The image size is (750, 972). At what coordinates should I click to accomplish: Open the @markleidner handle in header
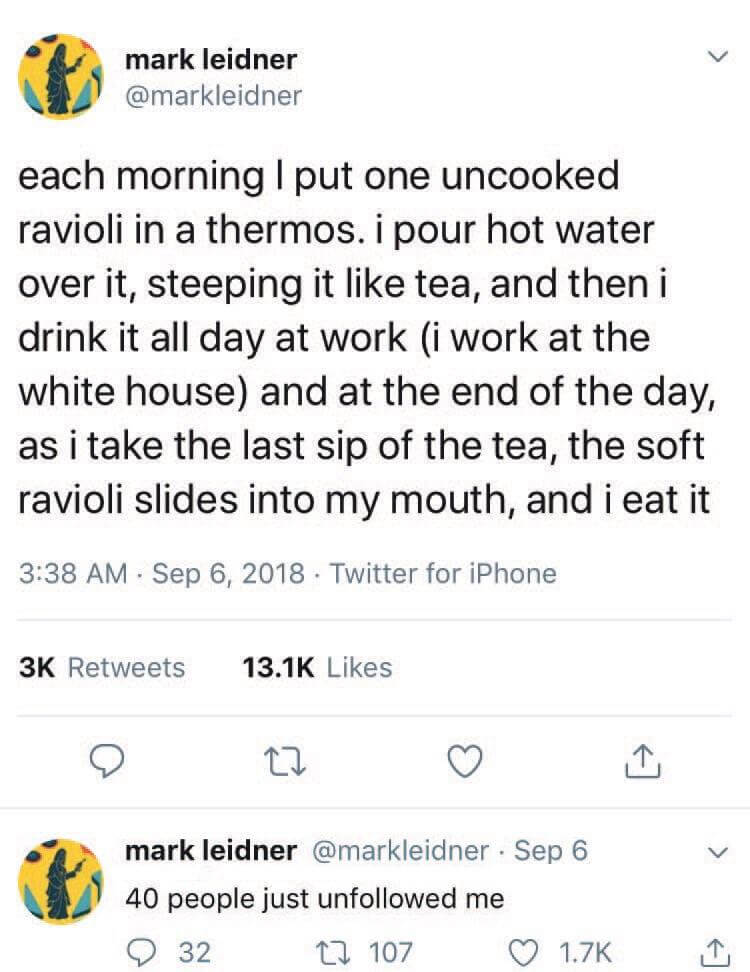[x=213, y=96]
